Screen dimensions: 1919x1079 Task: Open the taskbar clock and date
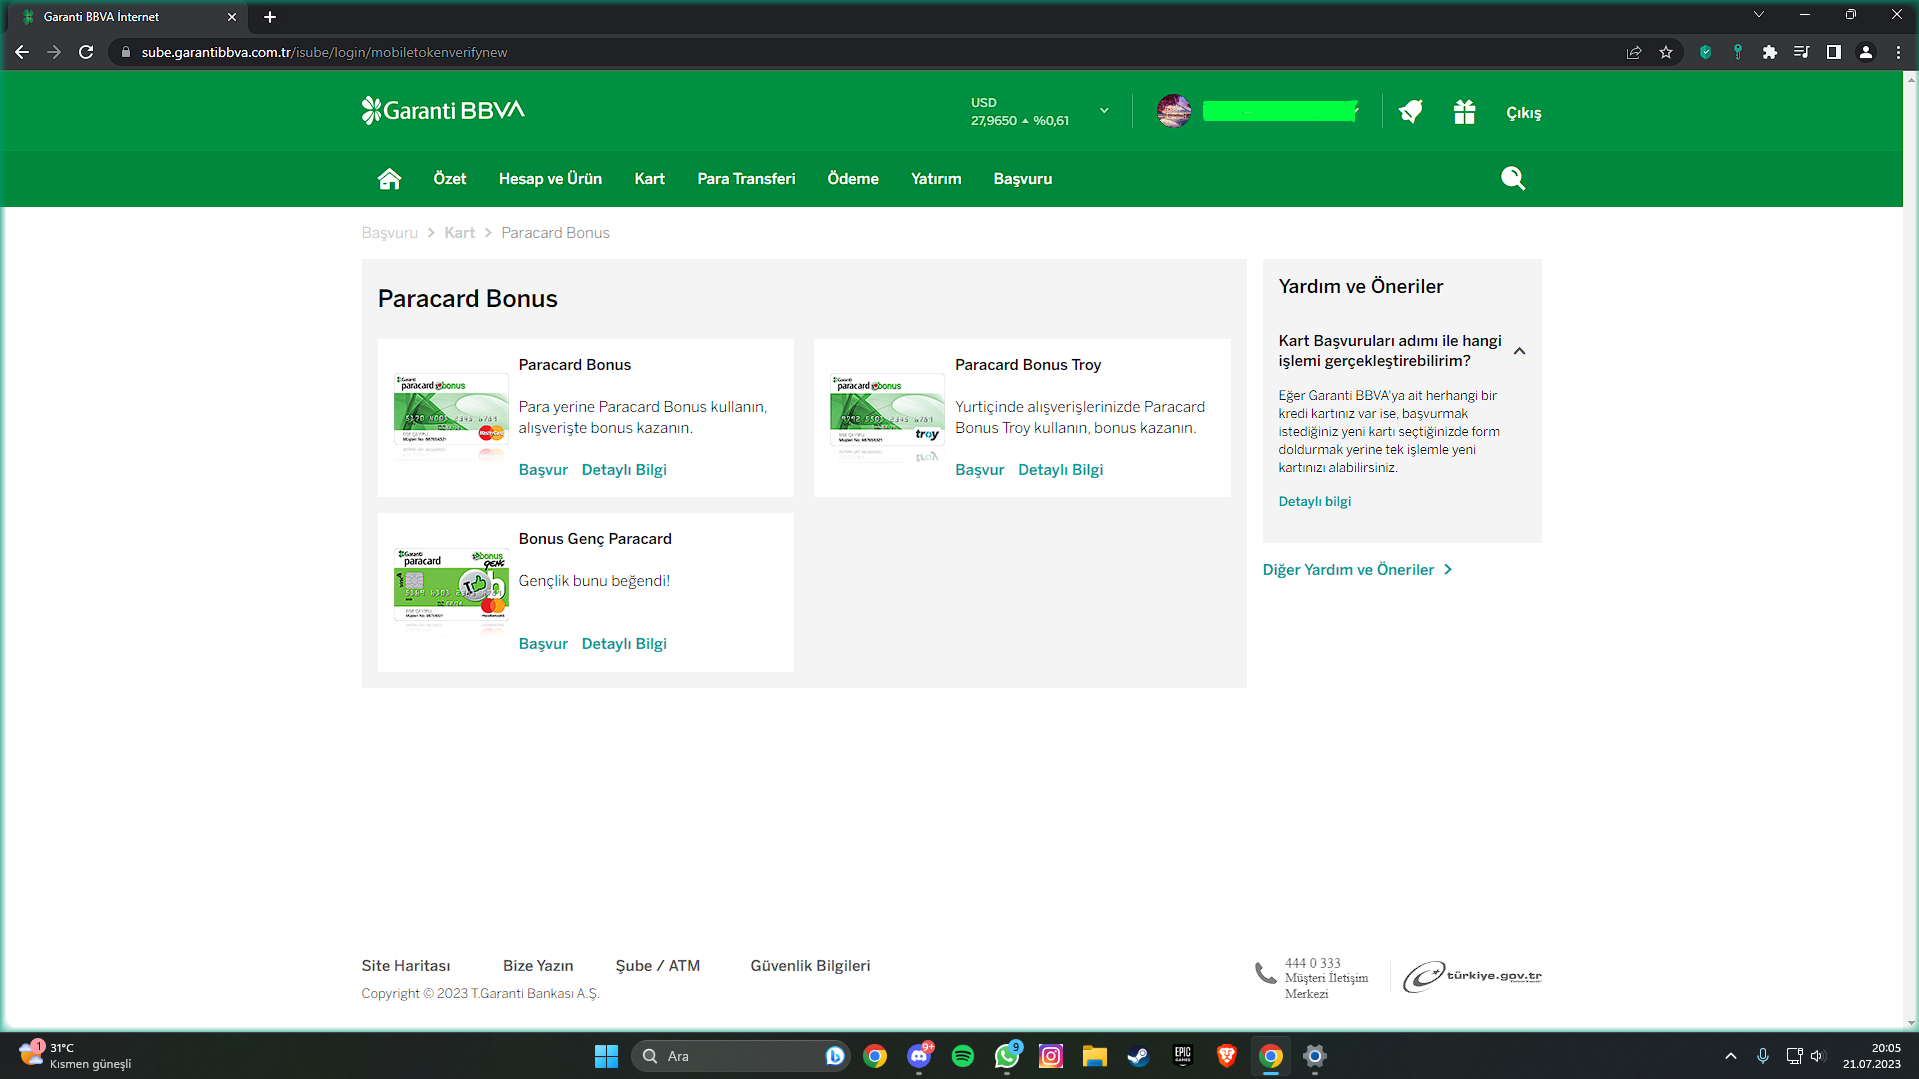click(x=1872, y=1056)
